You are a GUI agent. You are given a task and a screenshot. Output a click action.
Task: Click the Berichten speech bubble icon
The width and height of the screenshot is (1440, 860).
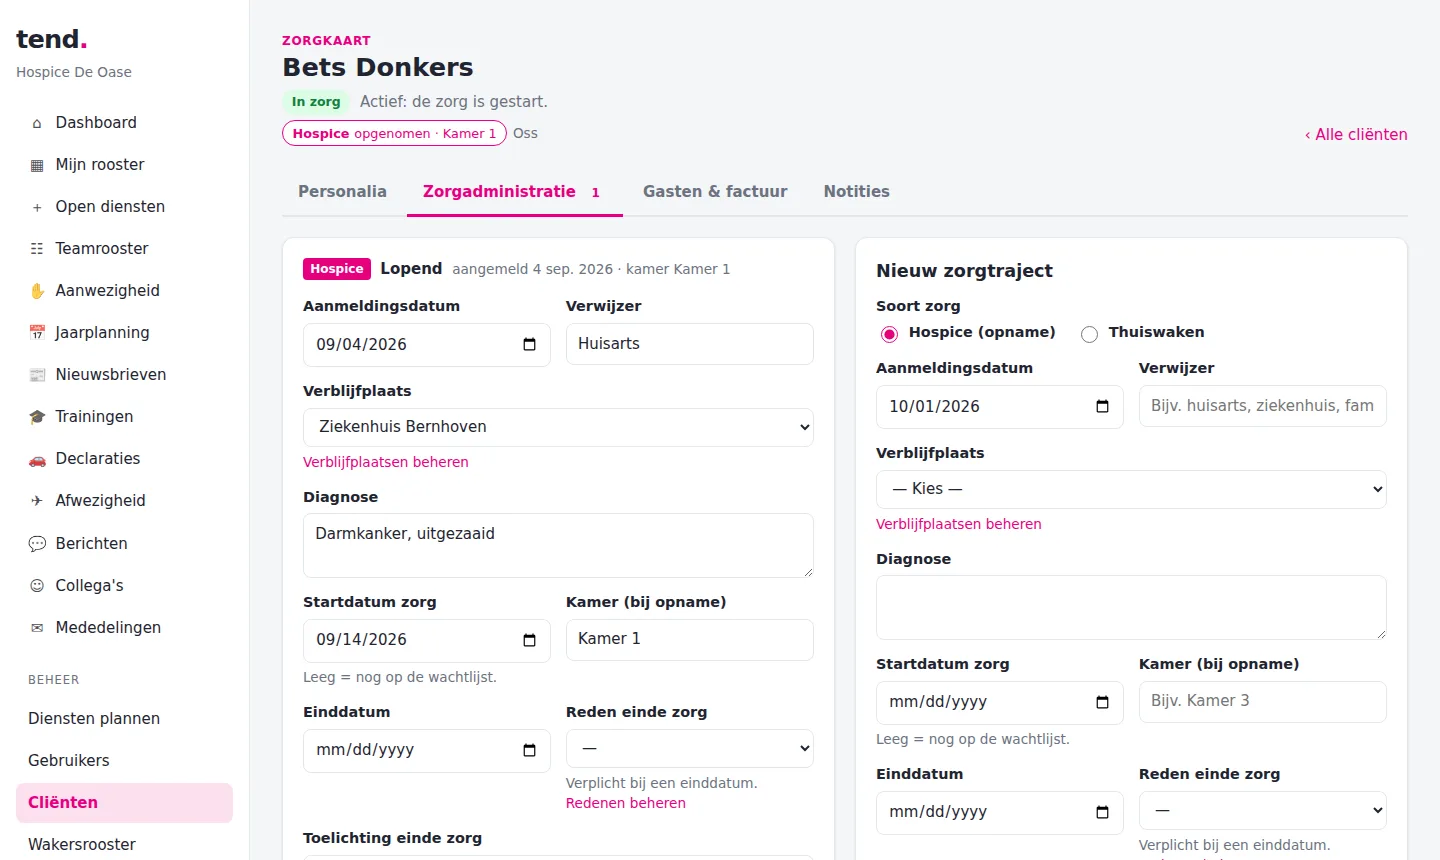[37, 544]
